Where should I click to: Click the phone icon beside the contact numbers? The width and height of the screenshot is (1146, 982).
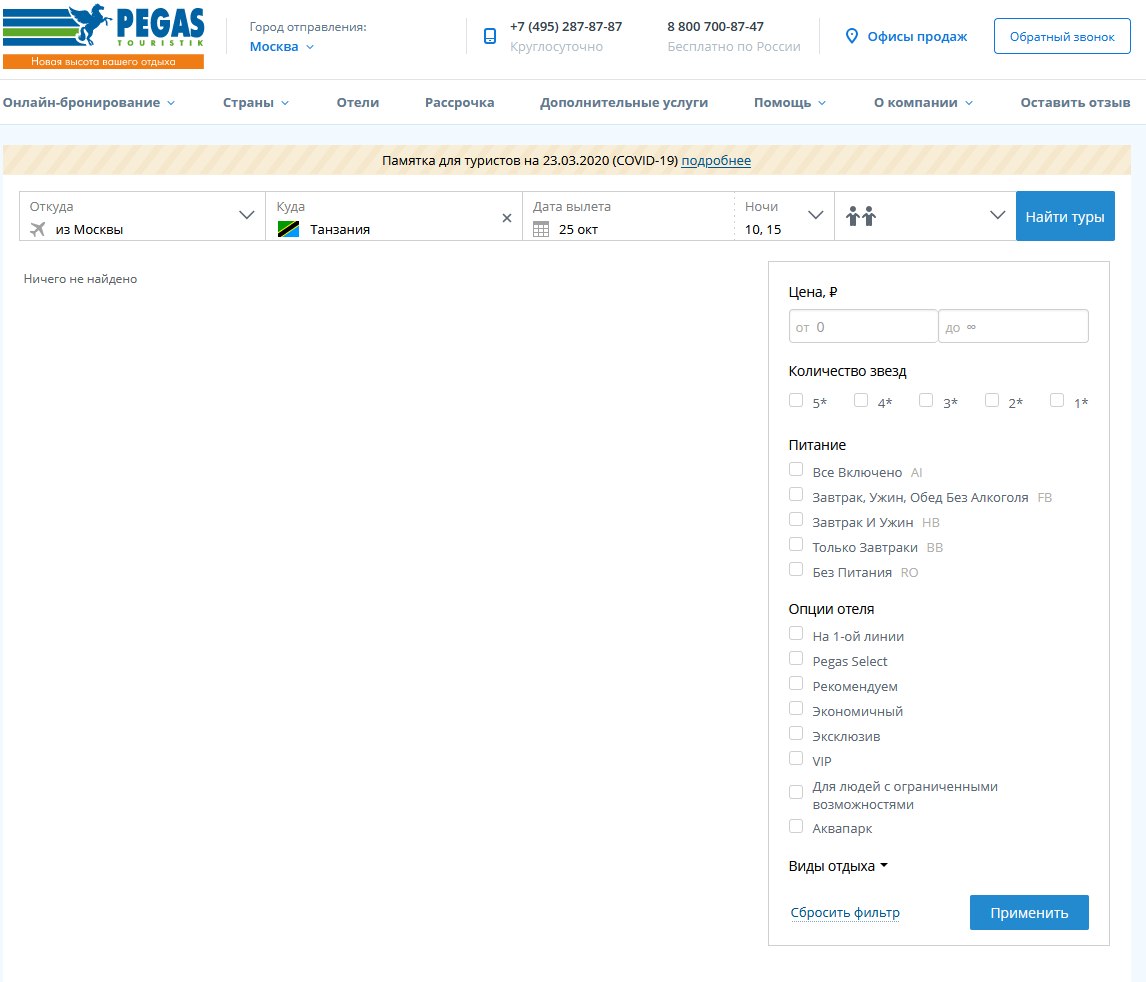click(490, 37)
